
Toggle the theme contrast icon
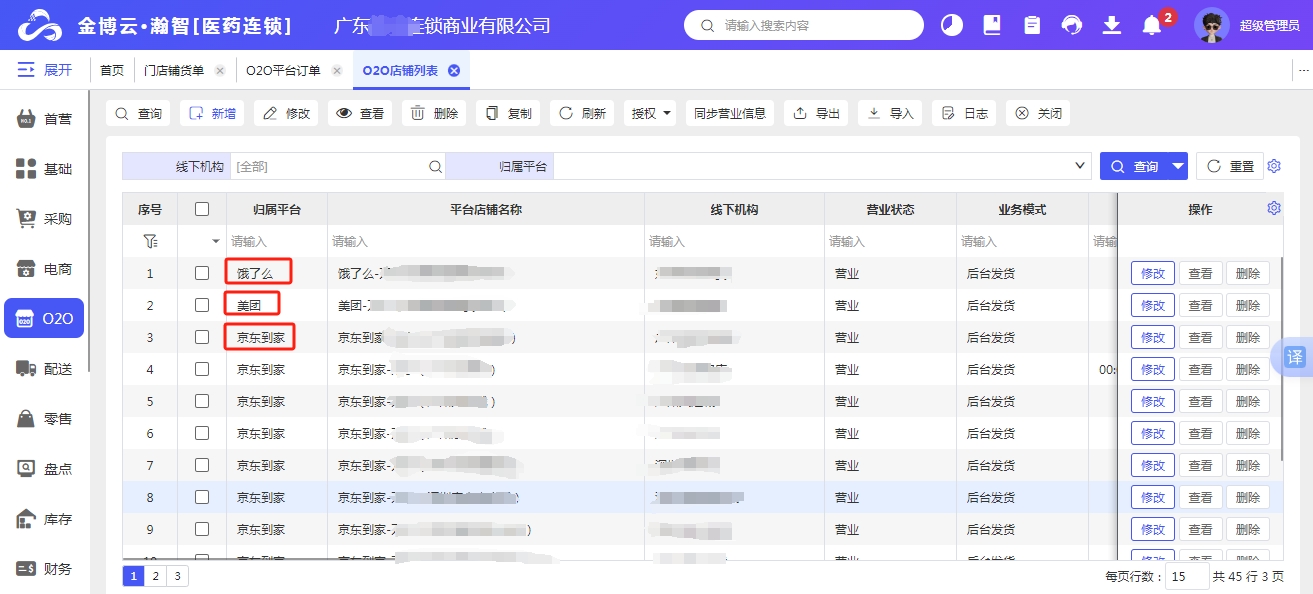click(x=952, y=26)
